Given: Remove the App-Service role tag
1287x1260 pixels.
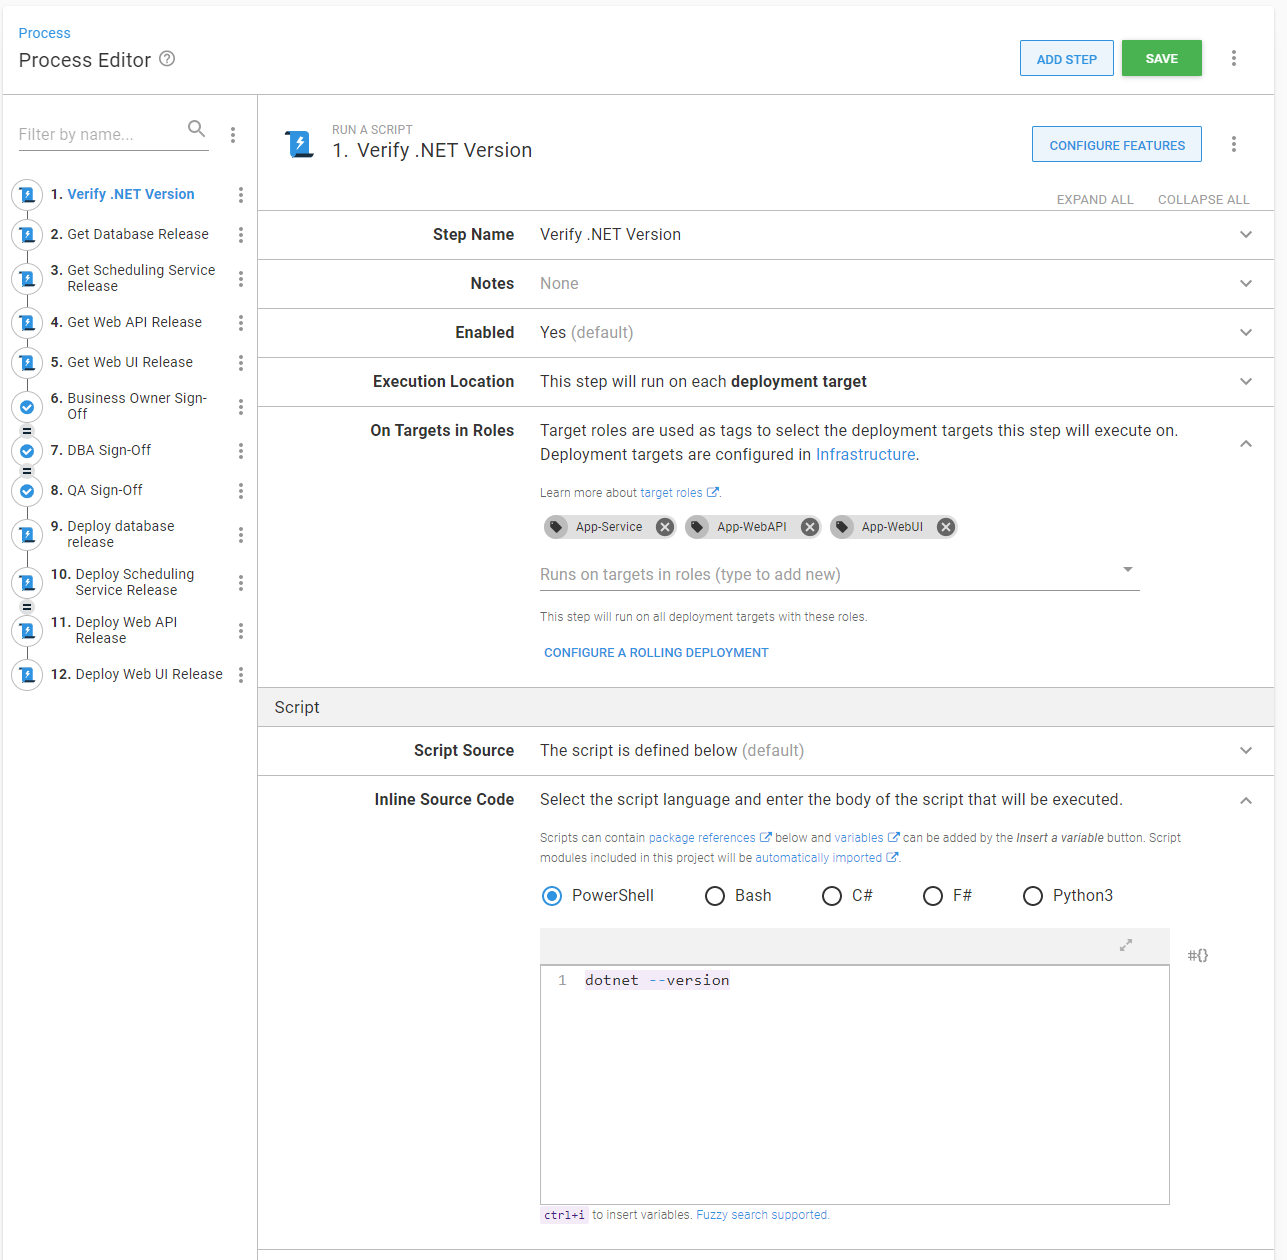Looking at the screenshot, I should click(x=665, y=527).
